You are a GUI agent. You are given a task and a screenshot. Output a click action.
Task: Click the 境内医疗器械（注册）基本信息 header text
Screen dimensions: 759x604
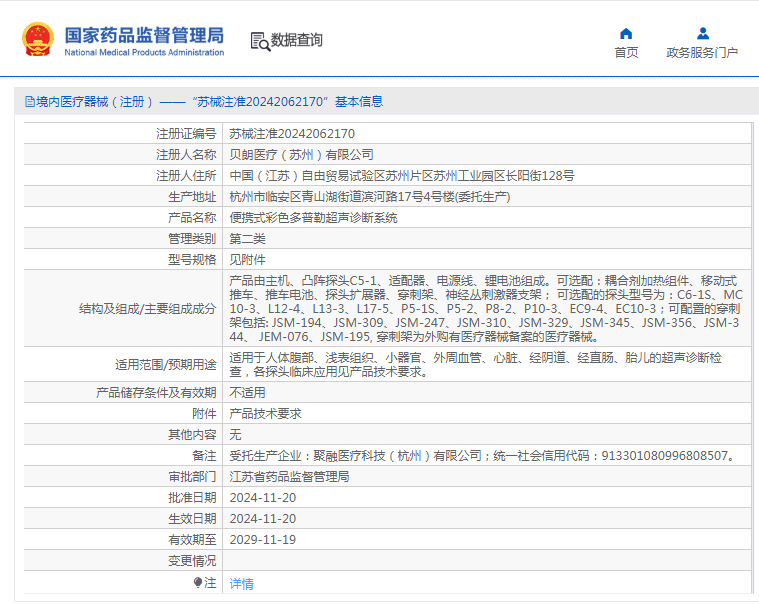click(x=209, y=102)
